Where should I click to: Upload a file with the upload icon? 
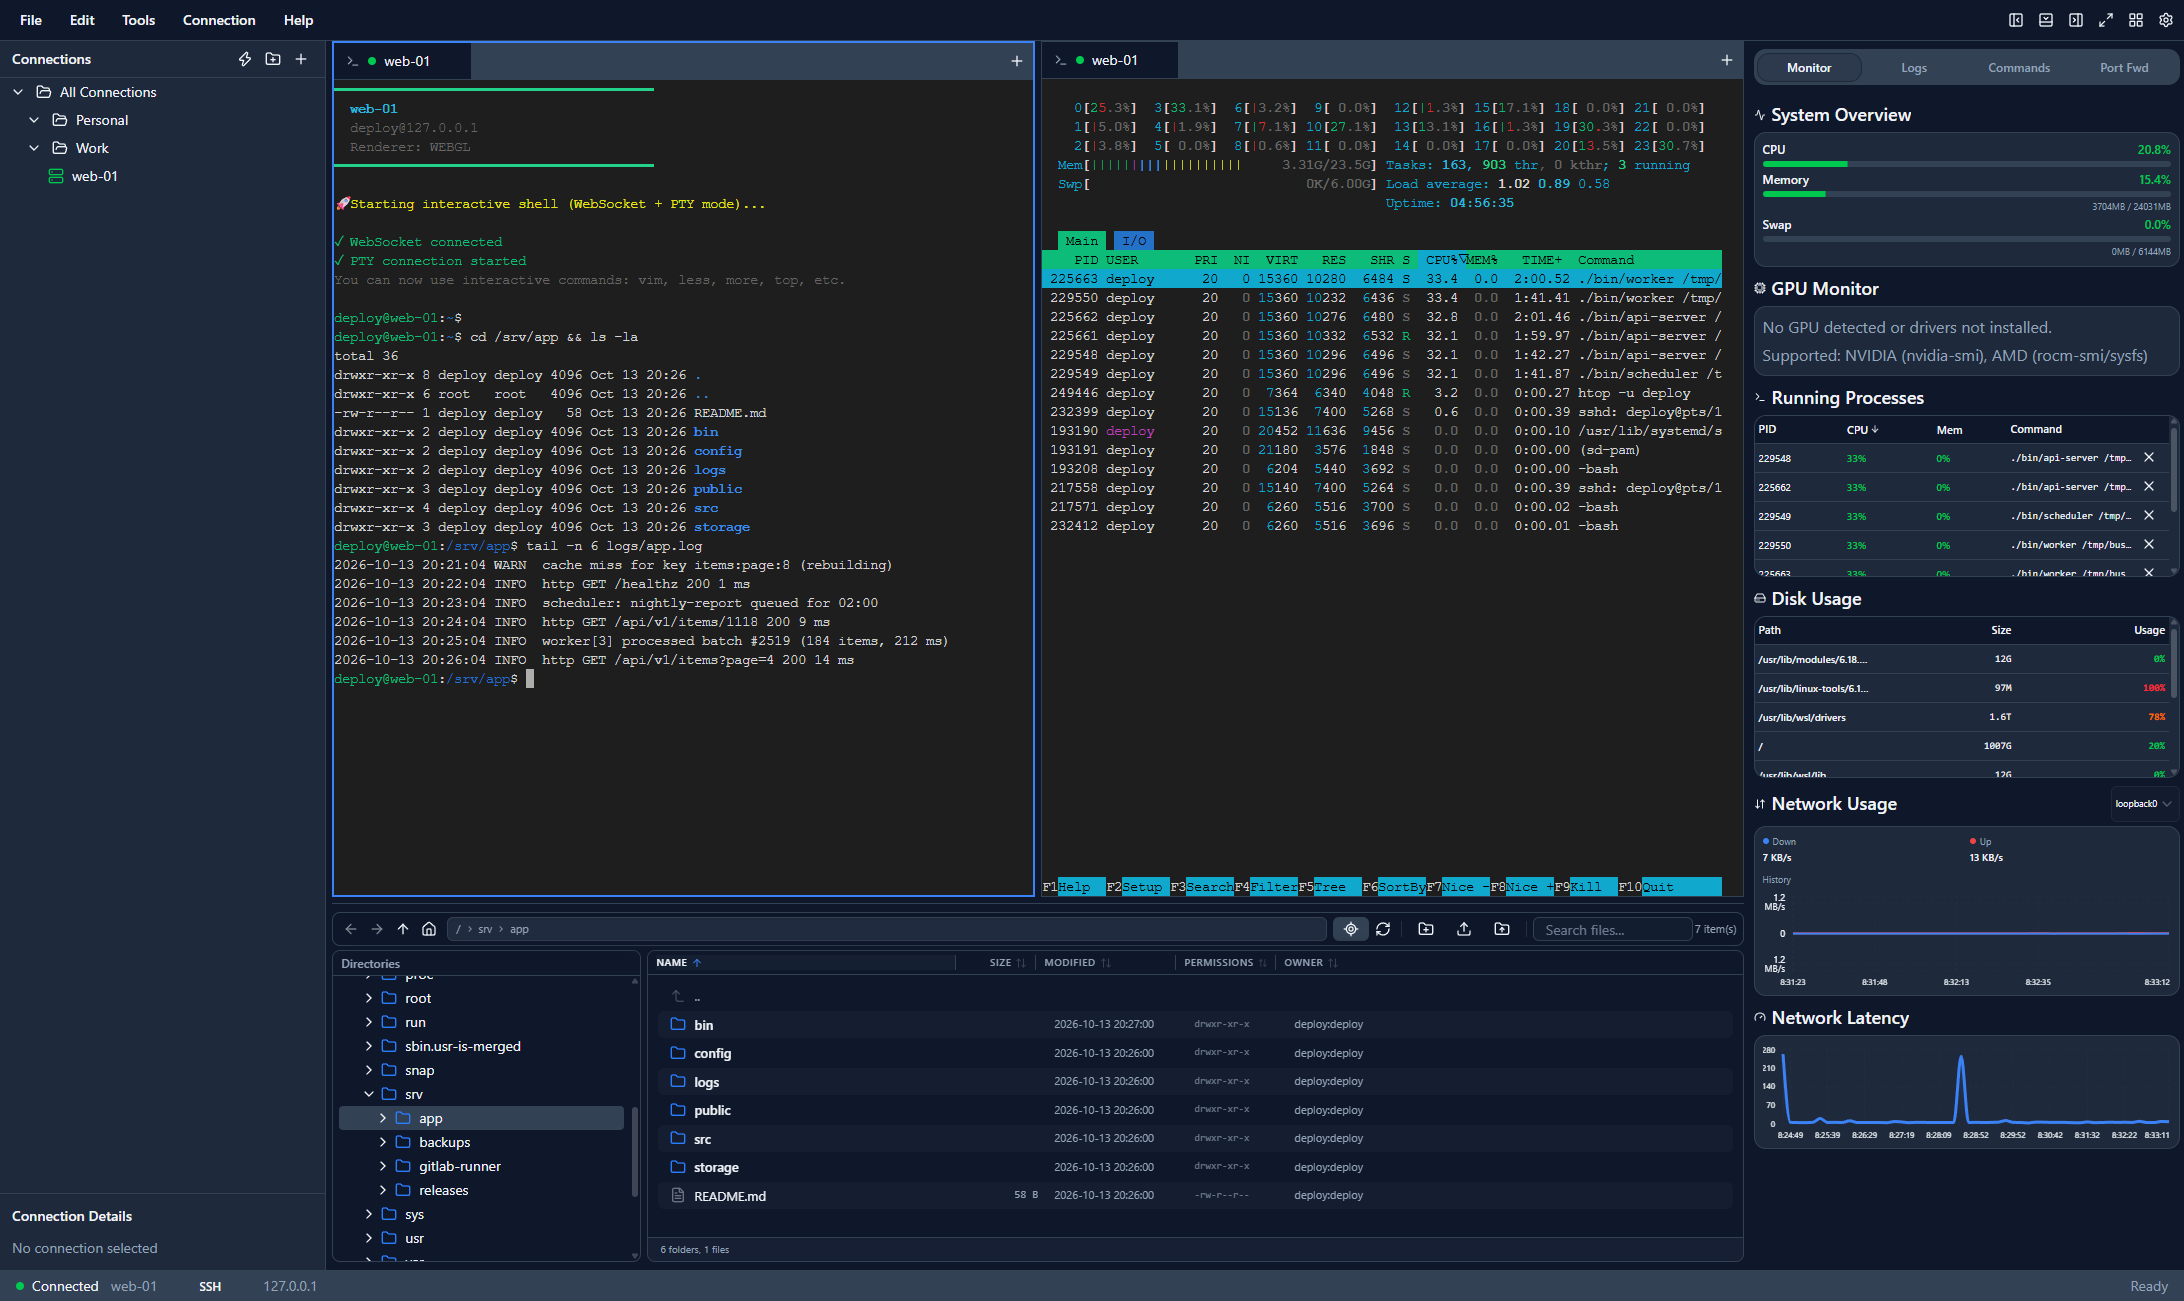(x=1464, y=929)
